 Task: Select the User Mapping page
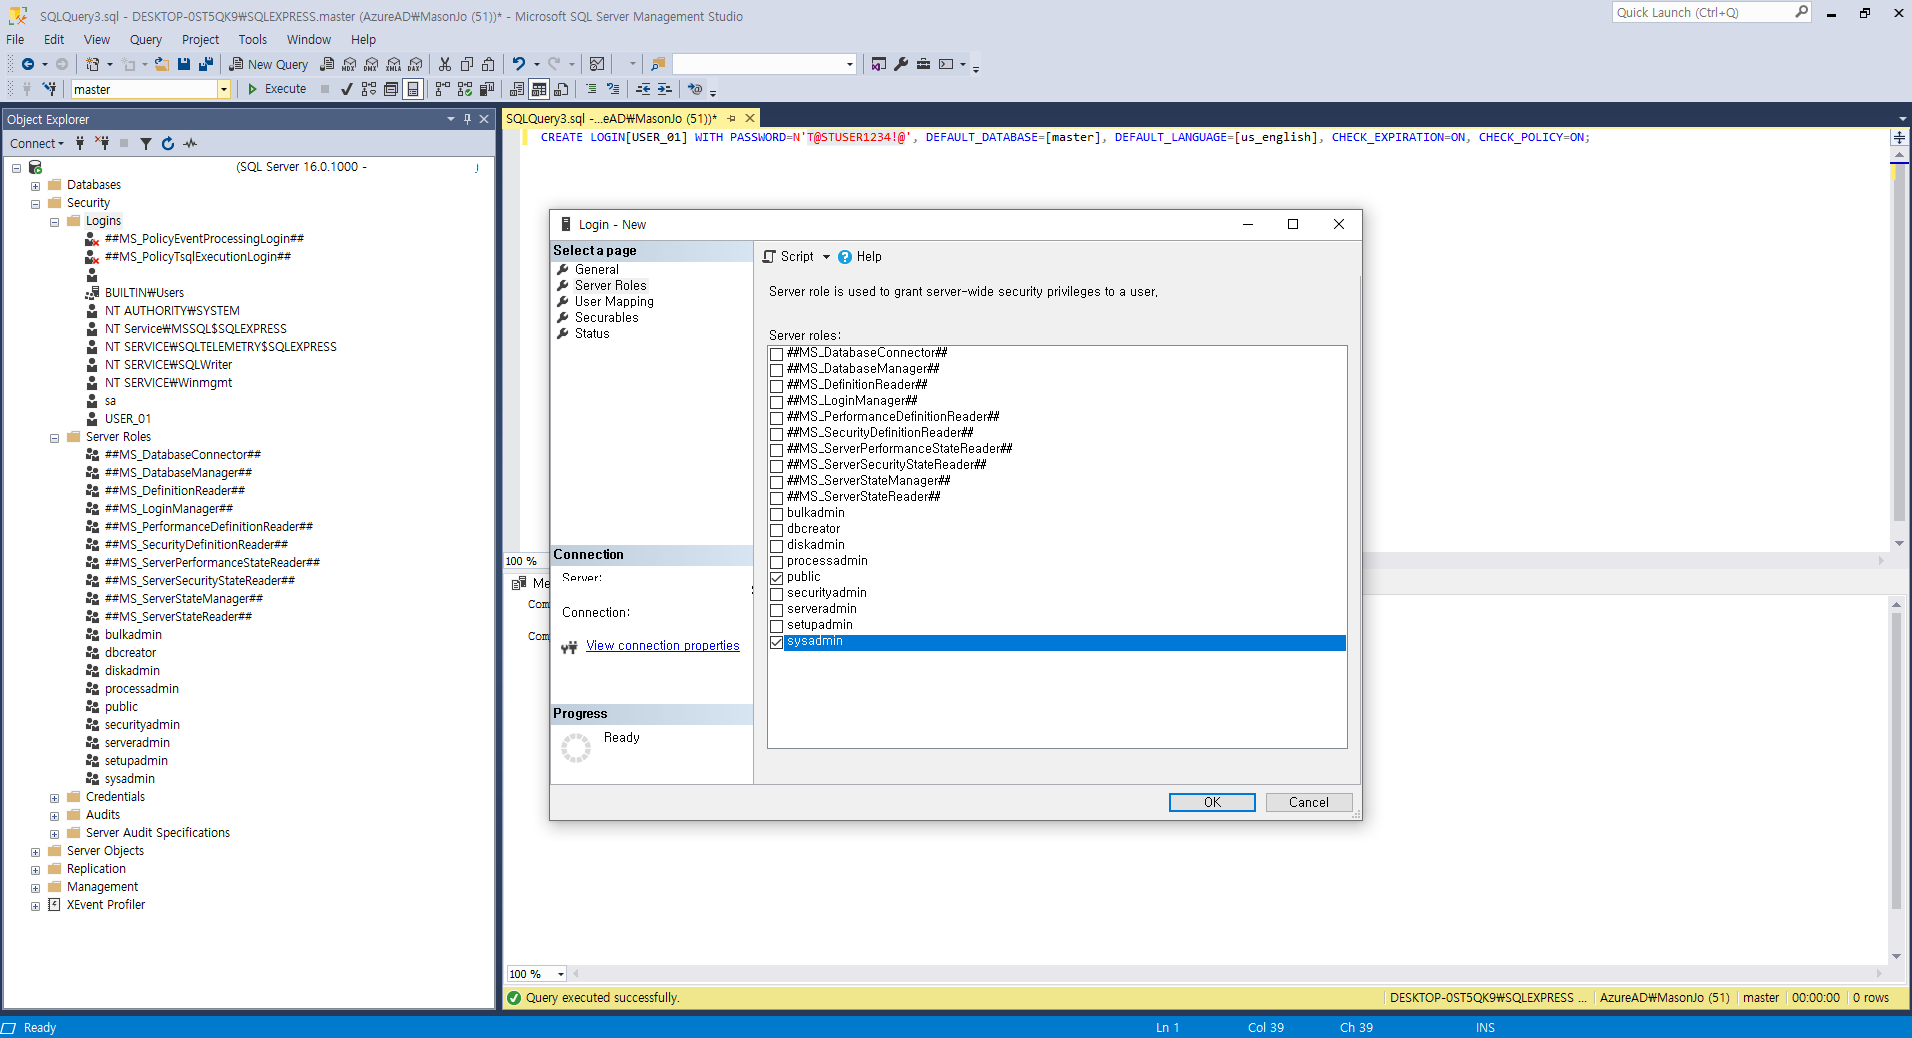[614, 302]
